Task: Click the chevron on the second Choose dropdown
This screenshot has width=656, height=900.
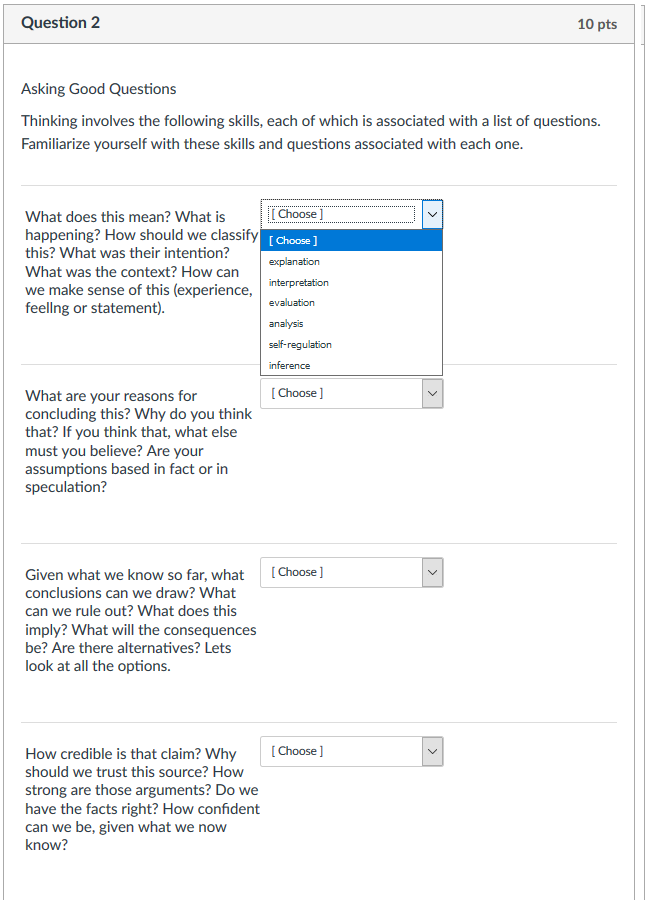Action: click(x=433, y=393)
